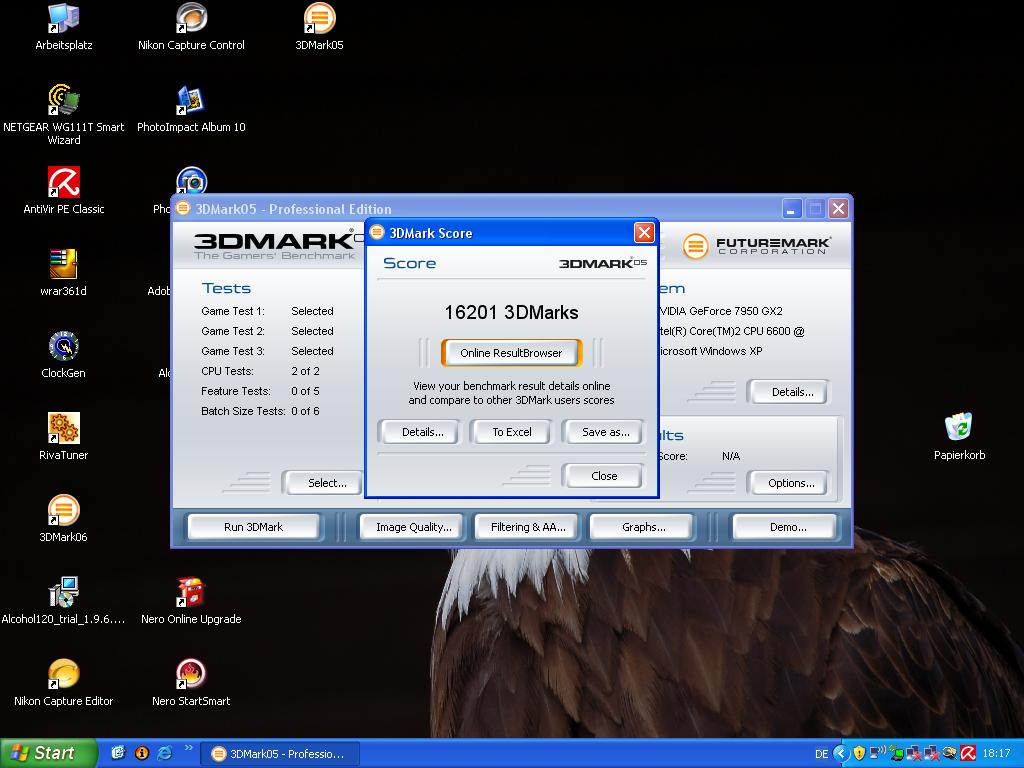Click the Batch Size Tests: 0 of 6 row
This screenshot has height=768, width=1024.
coord(260,411)
